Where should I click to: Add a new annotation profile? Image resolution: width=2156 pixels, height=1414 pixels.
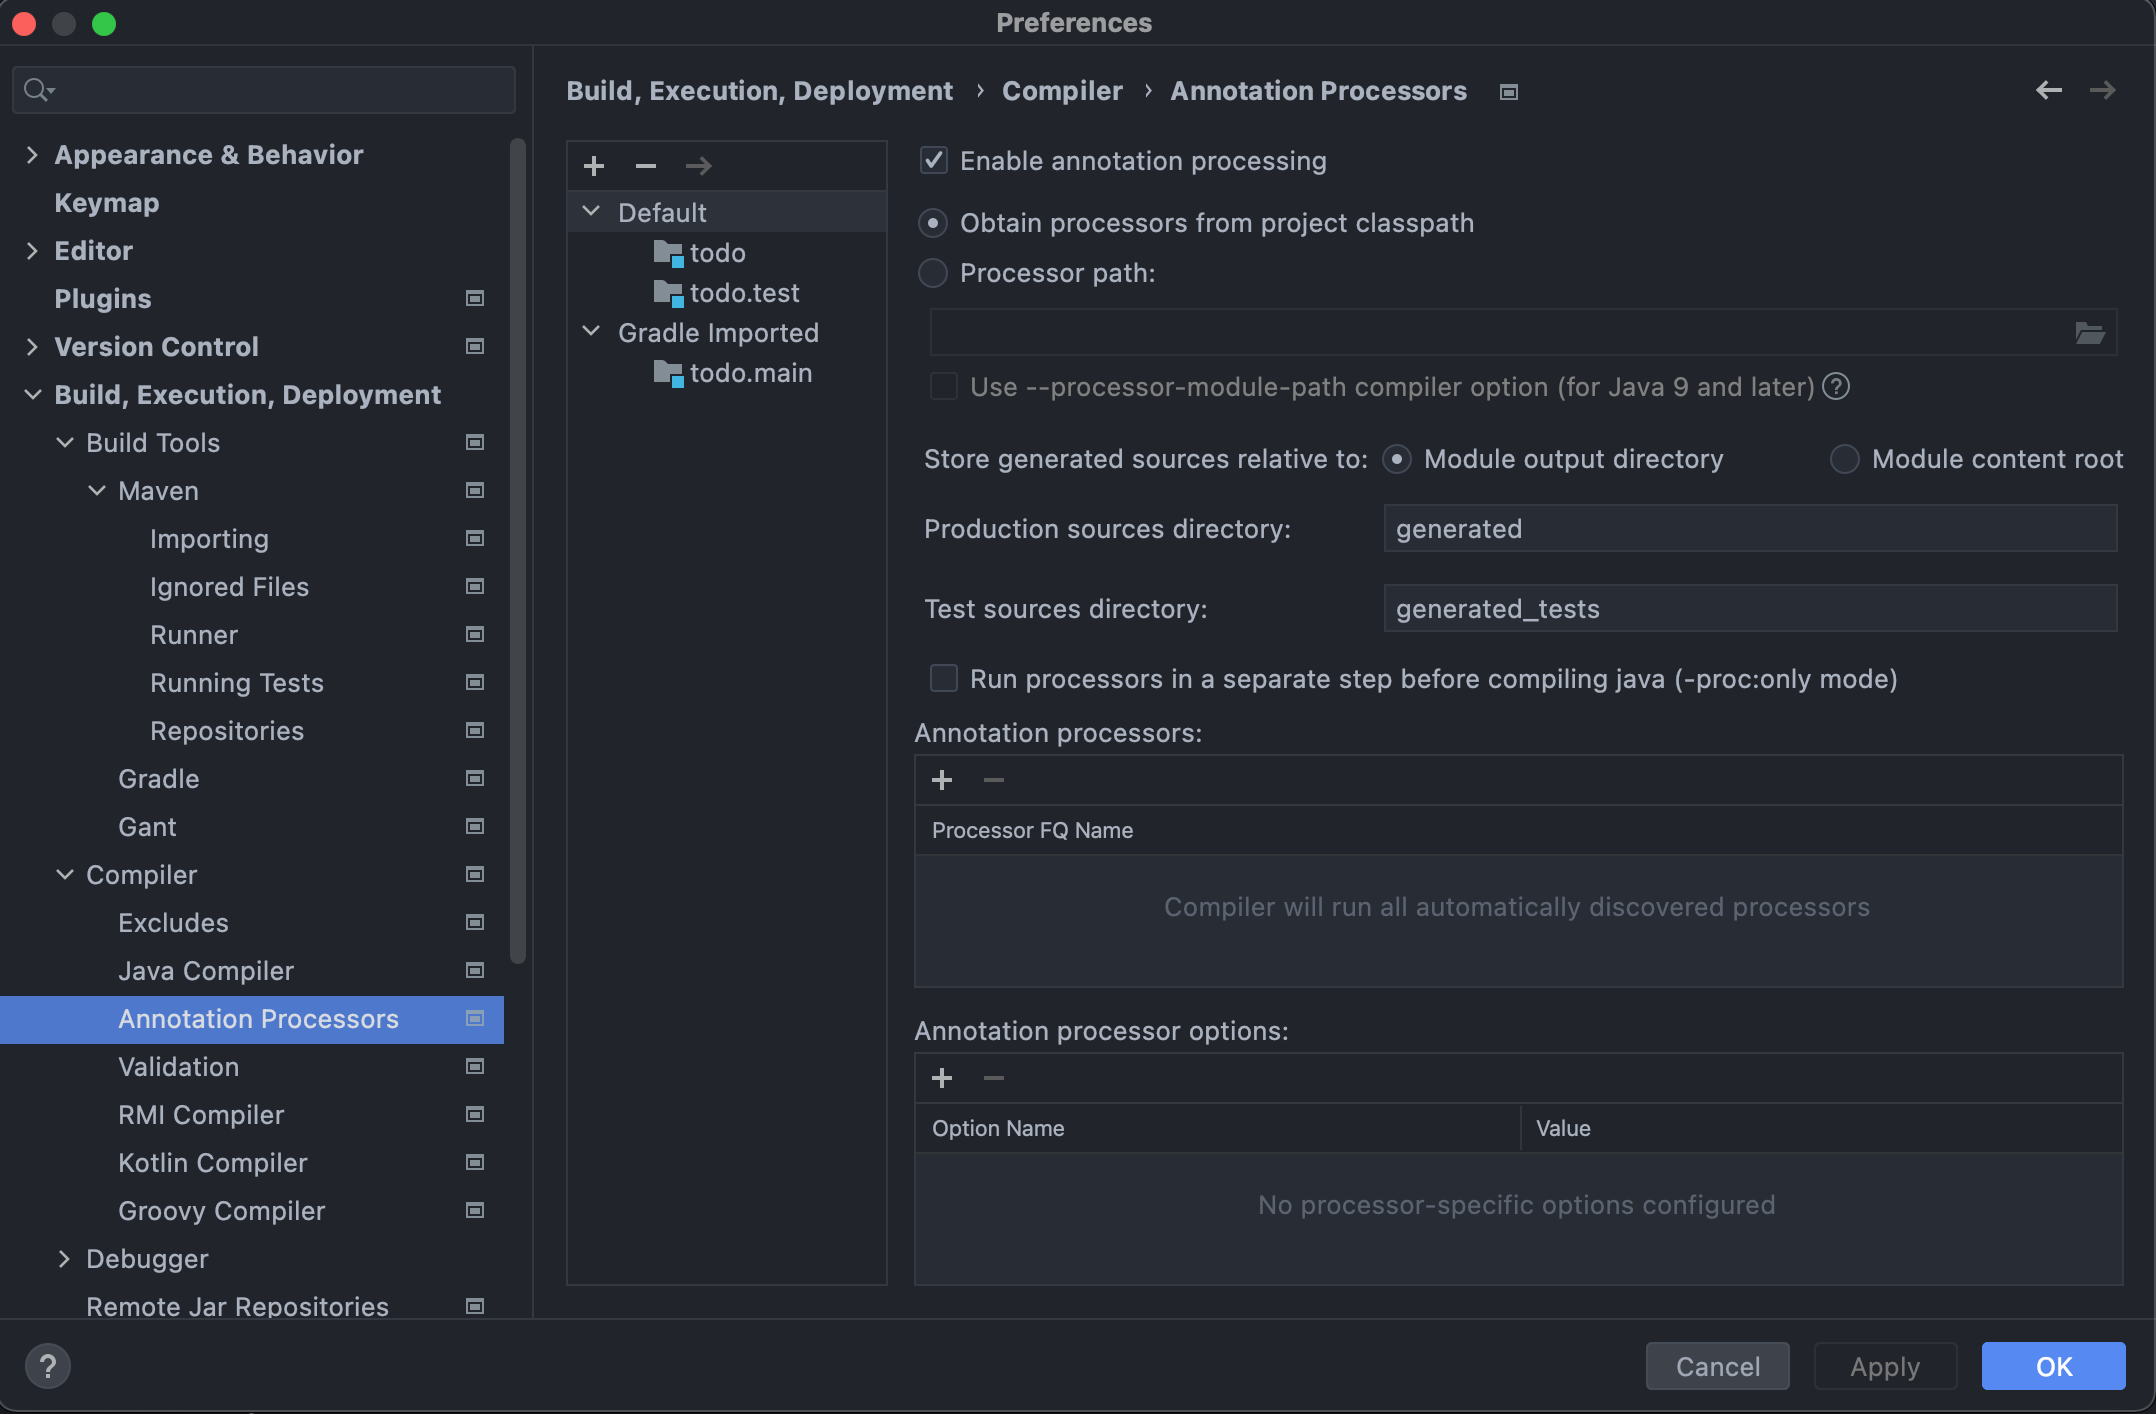pyautogui.click(x=594, y=166)
